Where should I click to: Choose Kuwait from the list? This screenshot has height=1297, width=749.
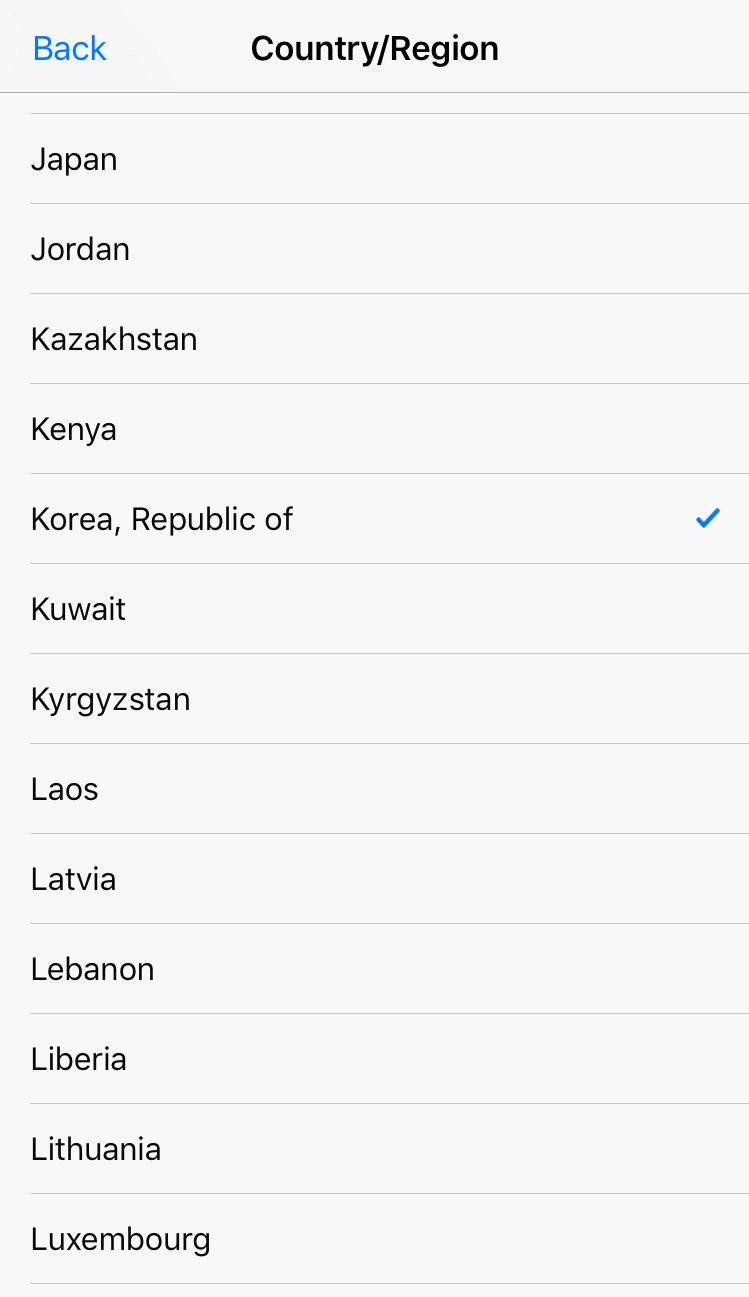[78, 610]
